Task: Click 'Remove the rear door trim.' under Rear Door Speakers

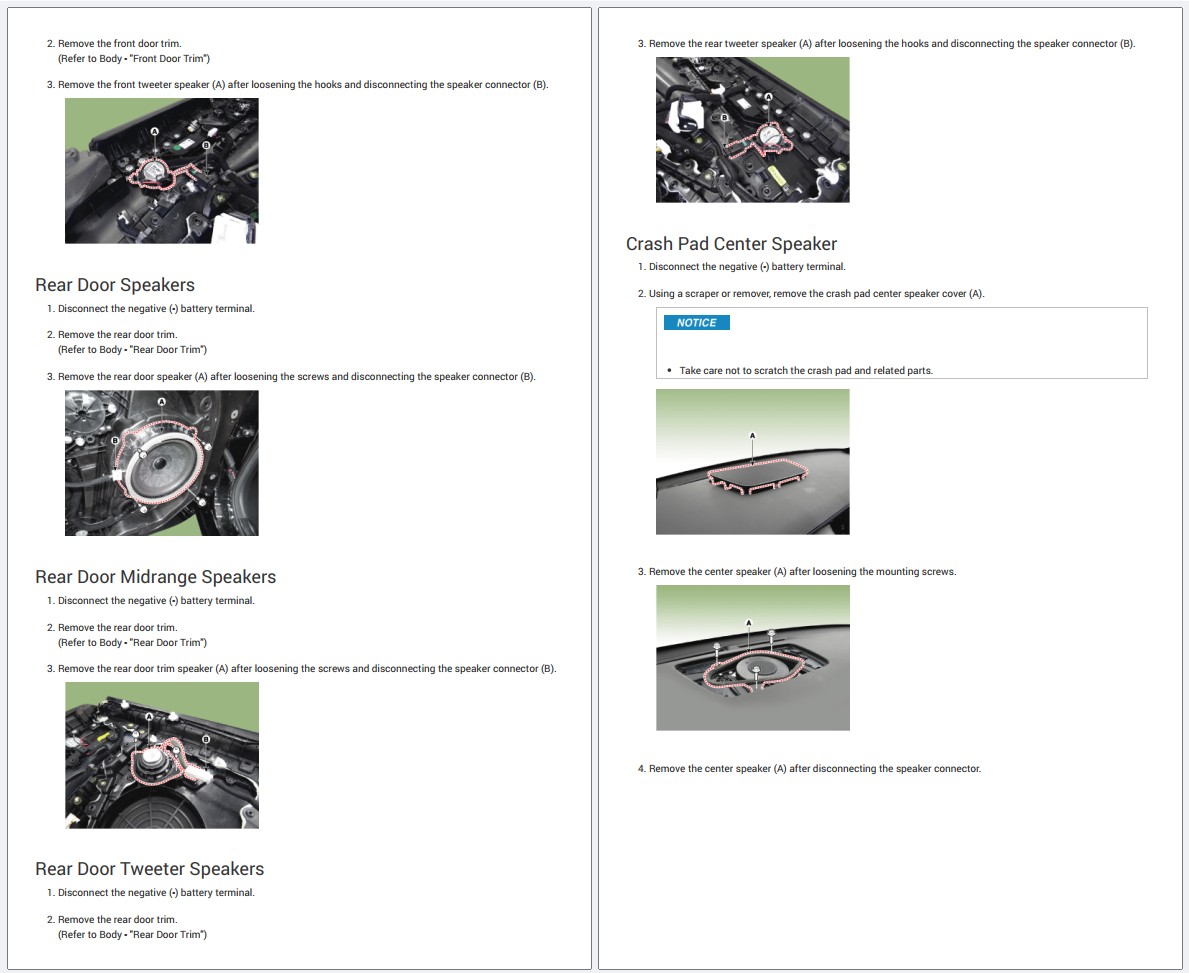Action: [x=118, y=334]
